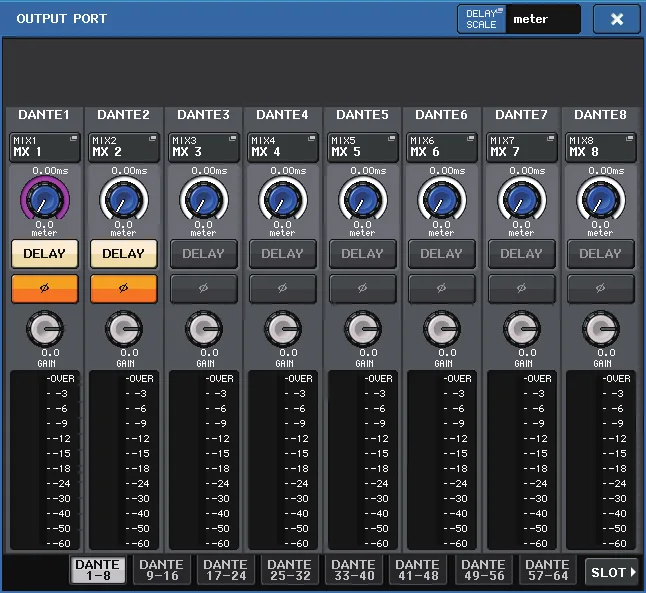Open MIX5 MX 5 patch selector
The width and height of the screenshot is (646, 593).
pos(363,147)
